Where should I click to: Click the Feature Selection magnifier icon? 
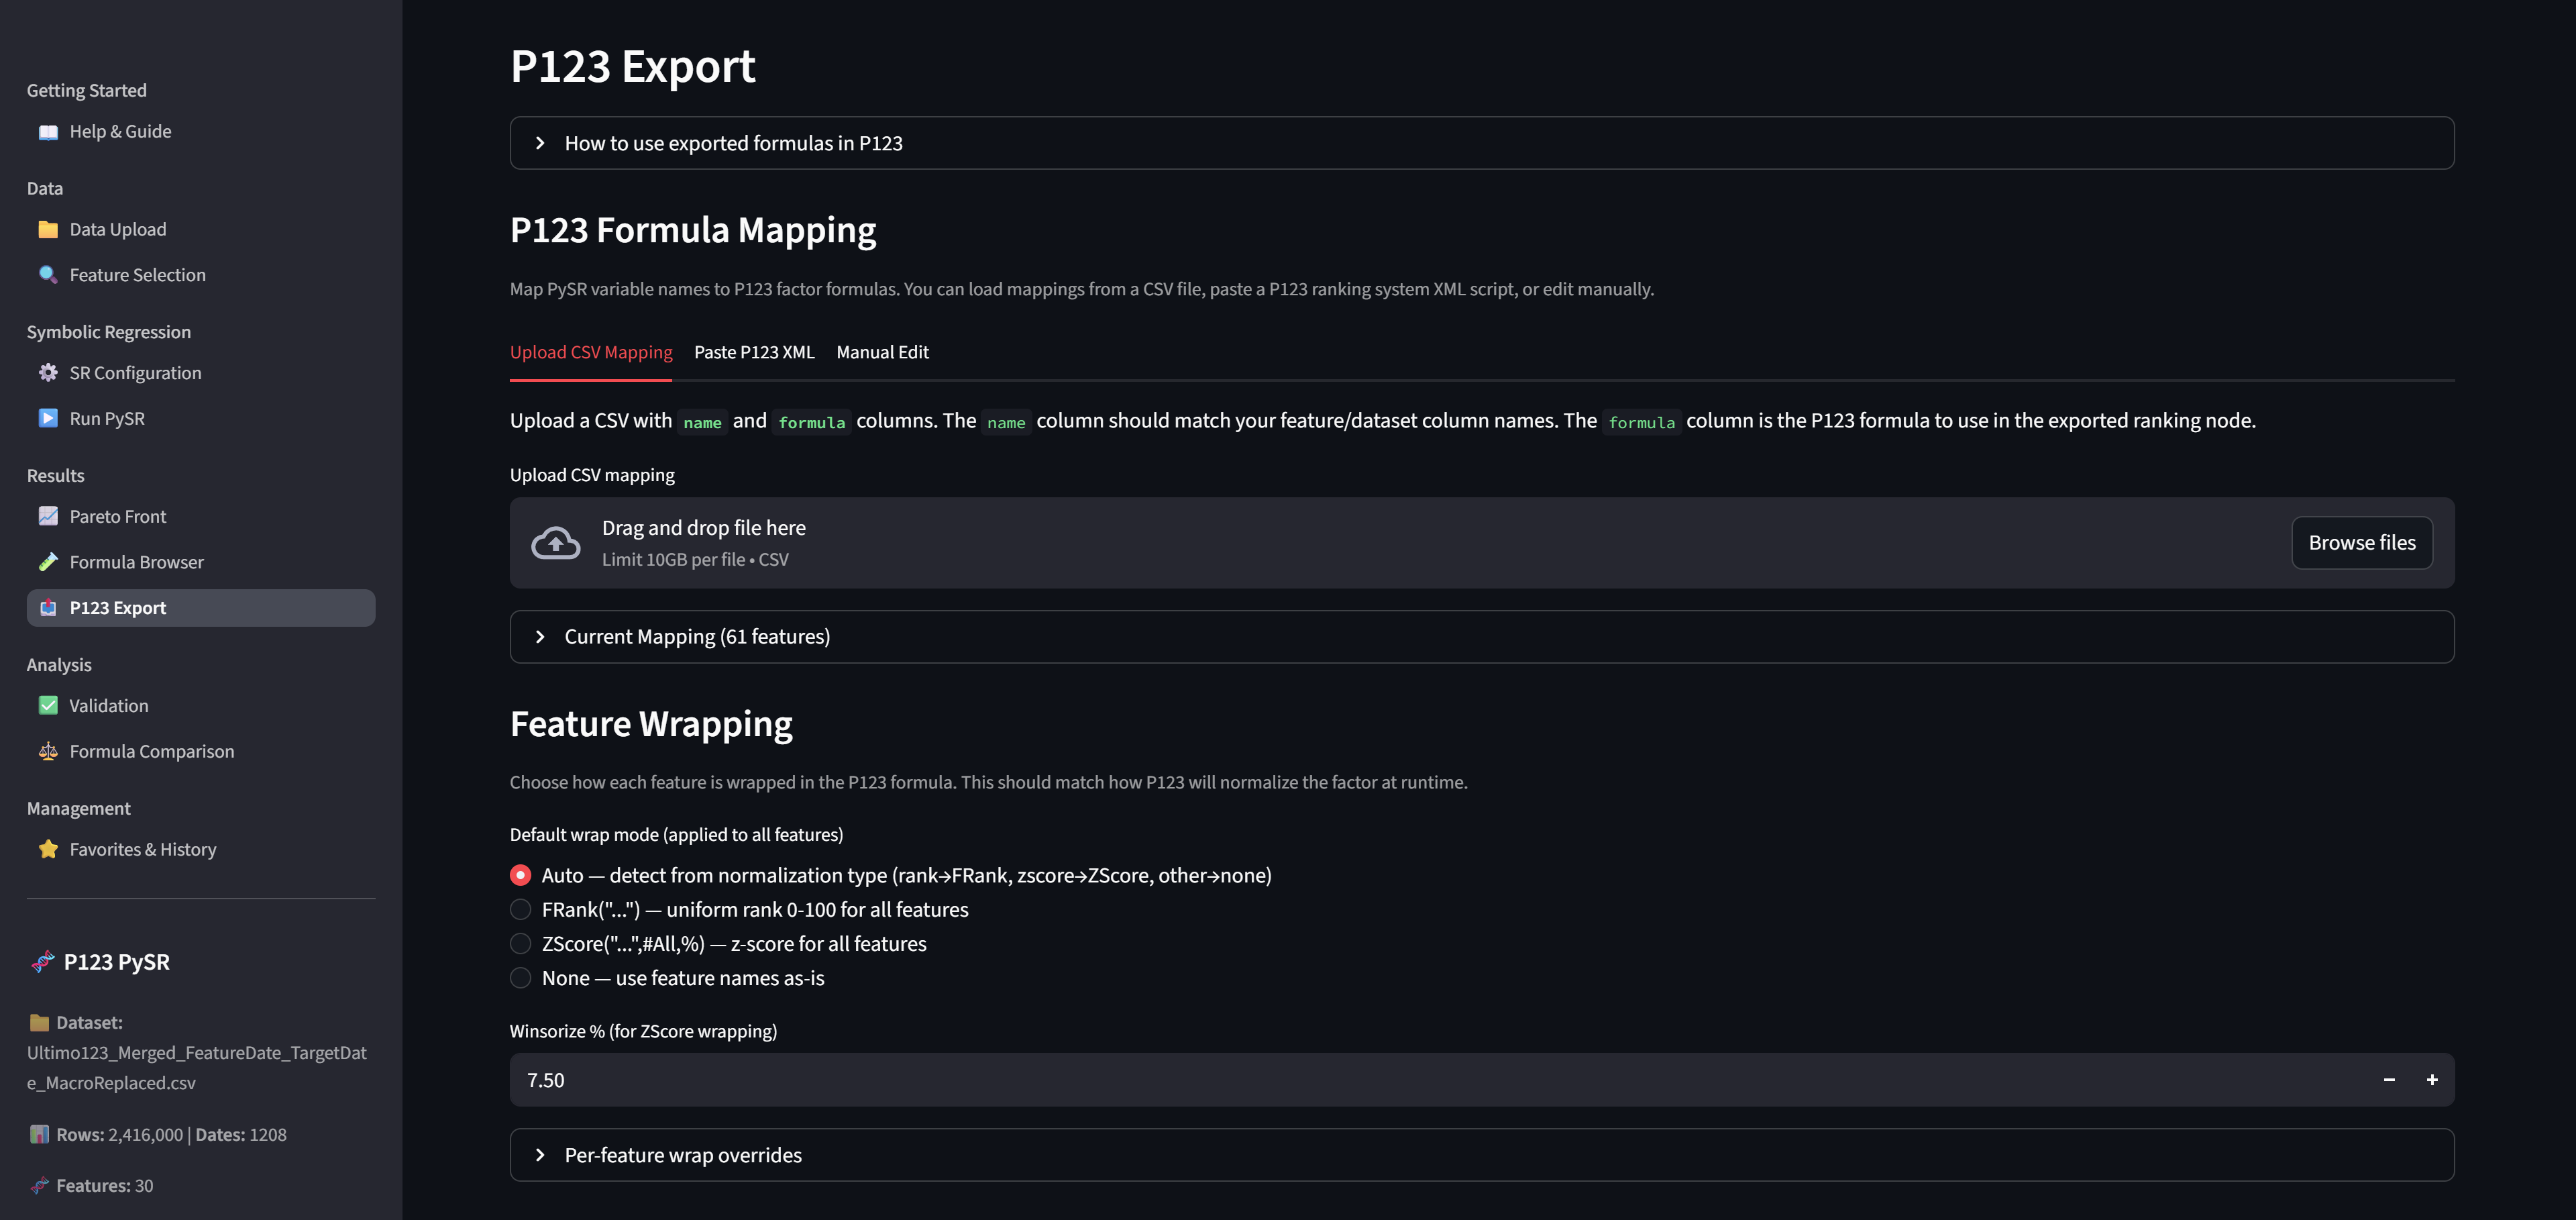point(48,275)
